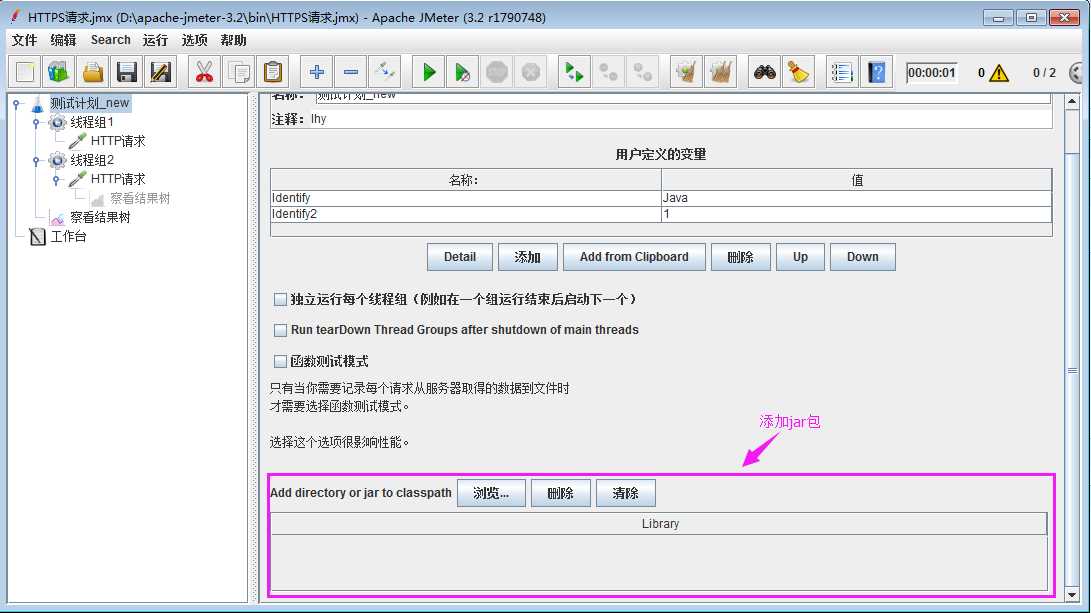The image size is (1091, 613).
Task: Open the function helper list icon
Action: point(841,72)
